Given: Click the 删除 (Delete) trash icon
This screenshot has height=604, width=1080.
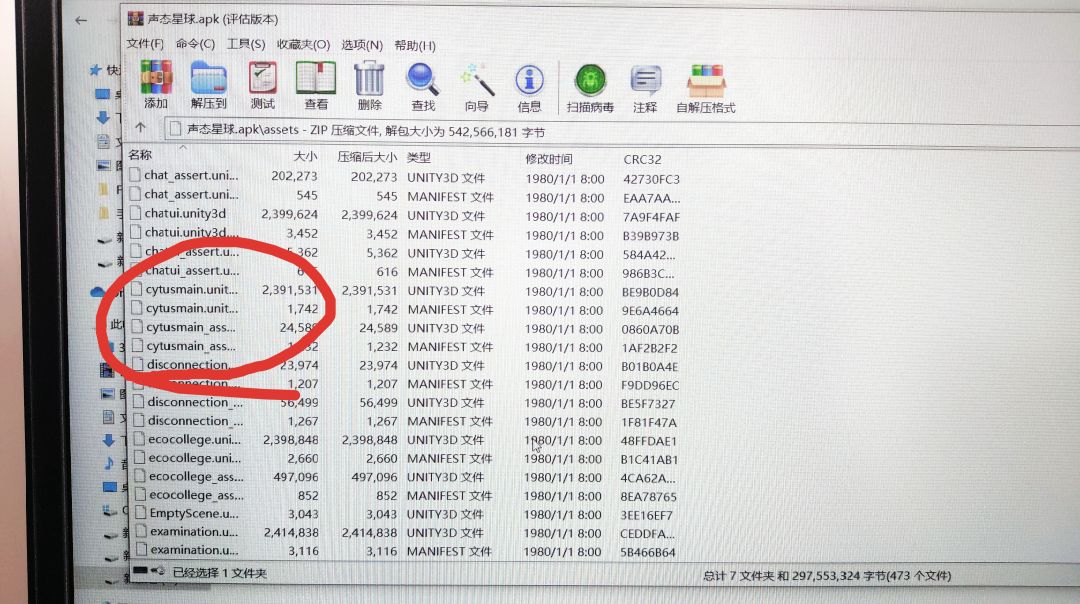Looking at the screenshot, I should 369,79.
